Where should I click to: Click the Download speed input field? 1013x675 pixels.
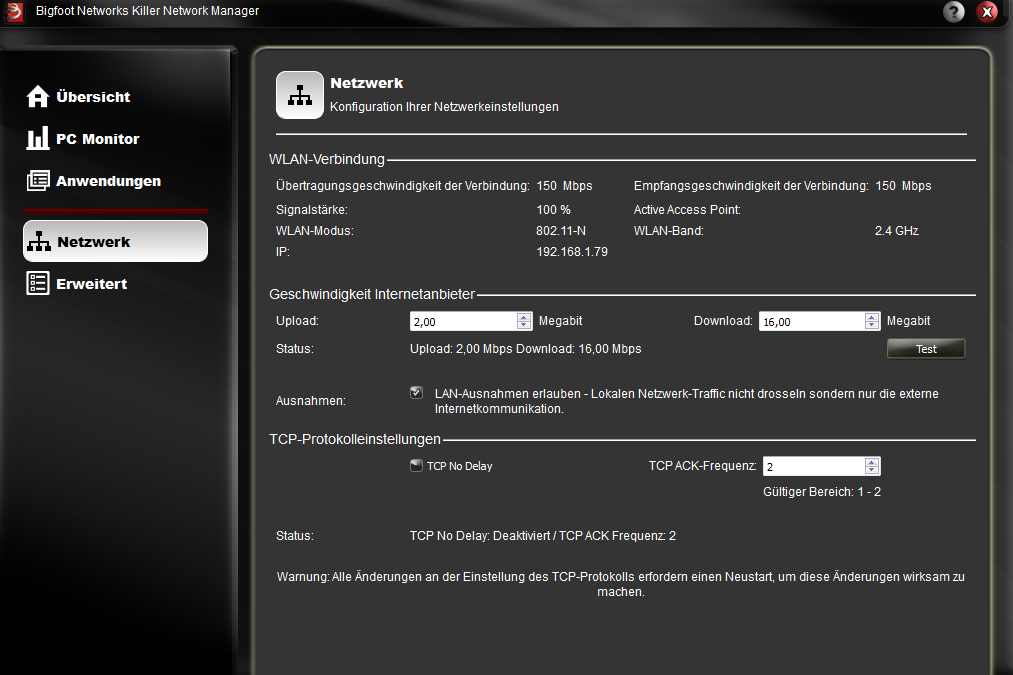tap(812, 322)
